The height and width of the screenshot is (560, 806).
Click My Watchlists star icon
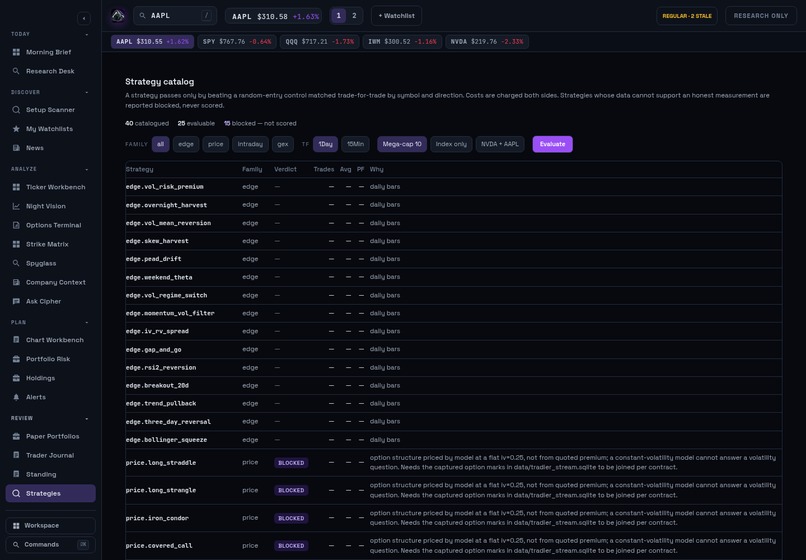16,129
